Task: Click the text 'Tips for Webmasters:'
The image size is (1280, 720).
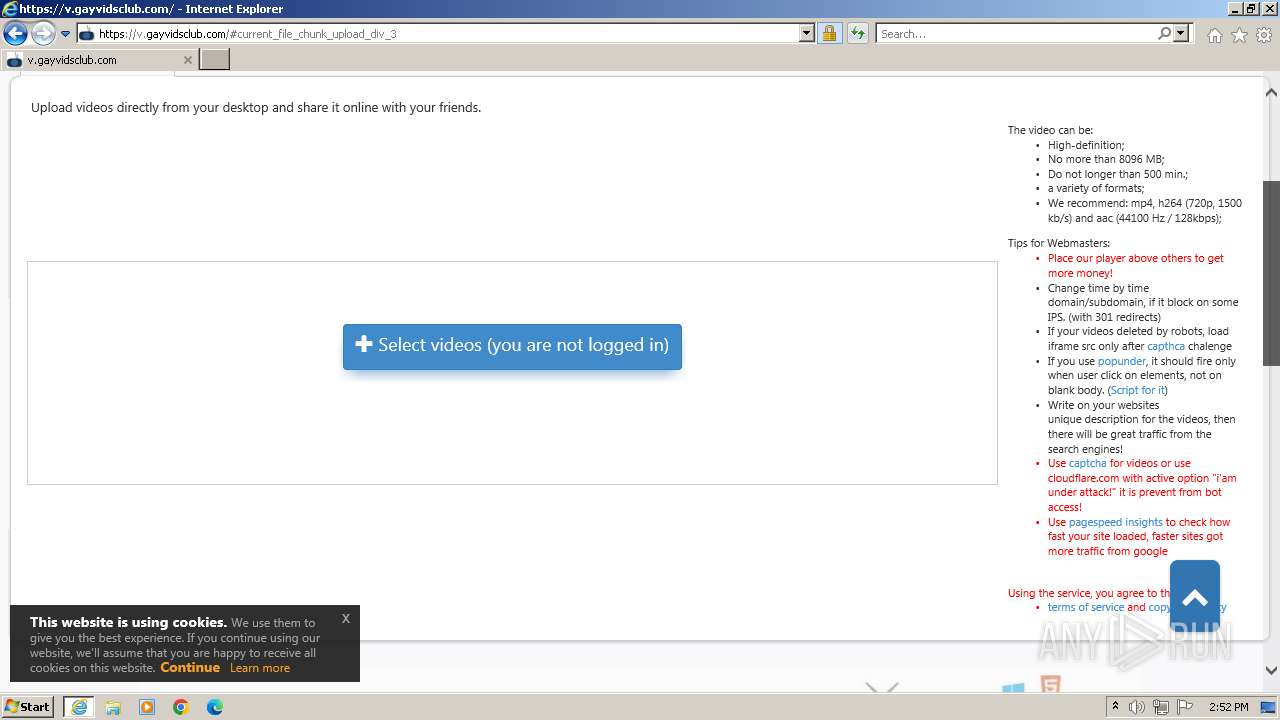Action: pyautogui.click(x=1059, y=243)
